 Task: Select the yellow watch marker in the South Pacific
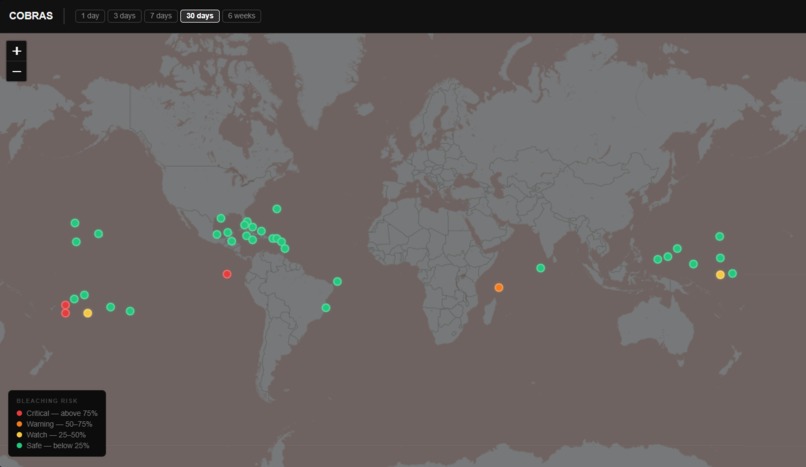pos(88,313)
